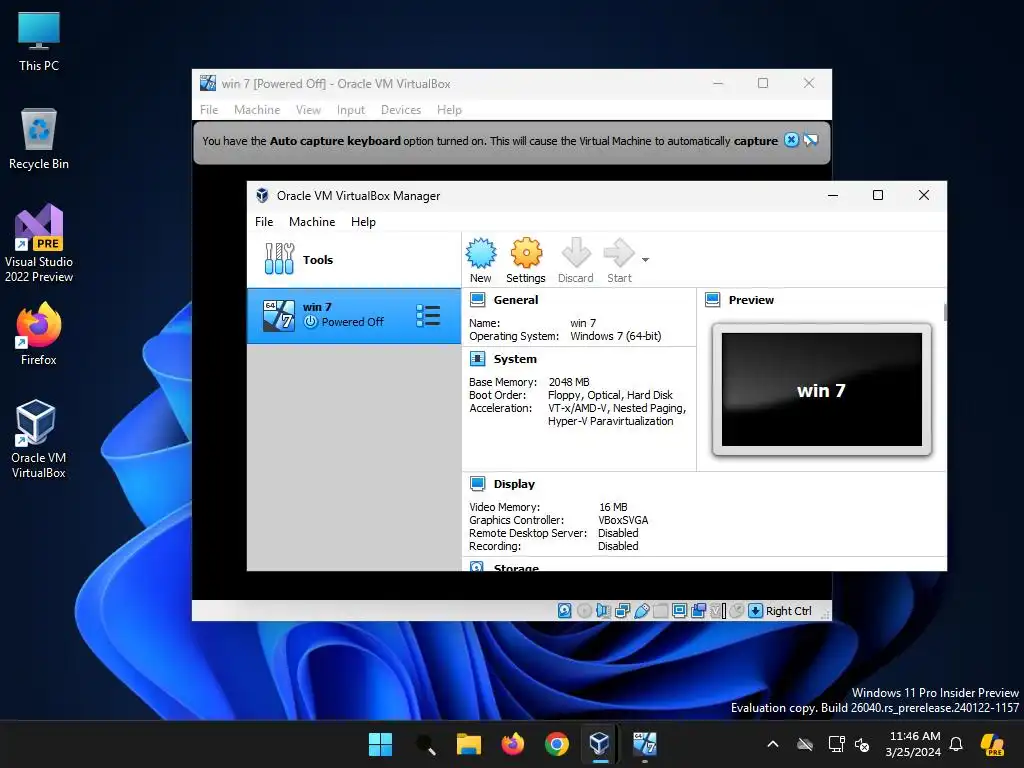
Task: Select This PC desktop icon
Action: click(39, 41)
